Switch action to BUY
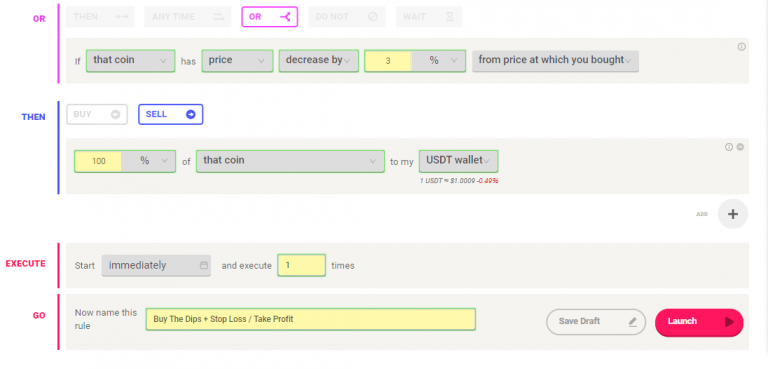Viewport: 768px width, 369px height. tap(97, 114)
